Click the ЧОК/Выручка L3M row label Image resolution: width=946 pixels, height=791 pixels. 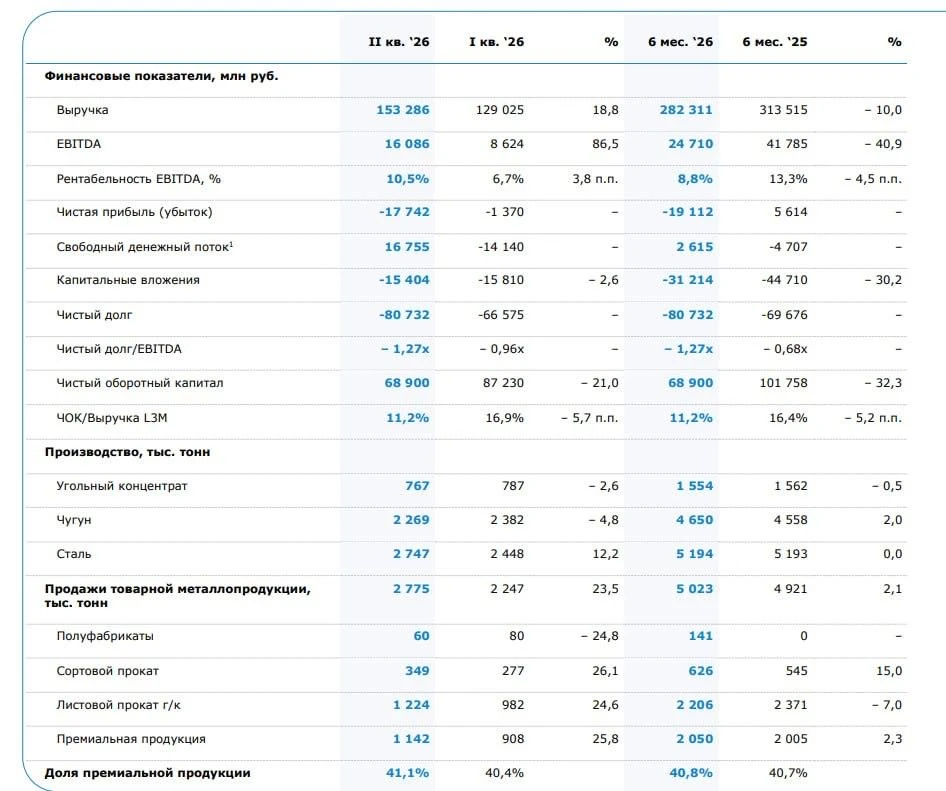pyautogui.click(x=112, y=418)
